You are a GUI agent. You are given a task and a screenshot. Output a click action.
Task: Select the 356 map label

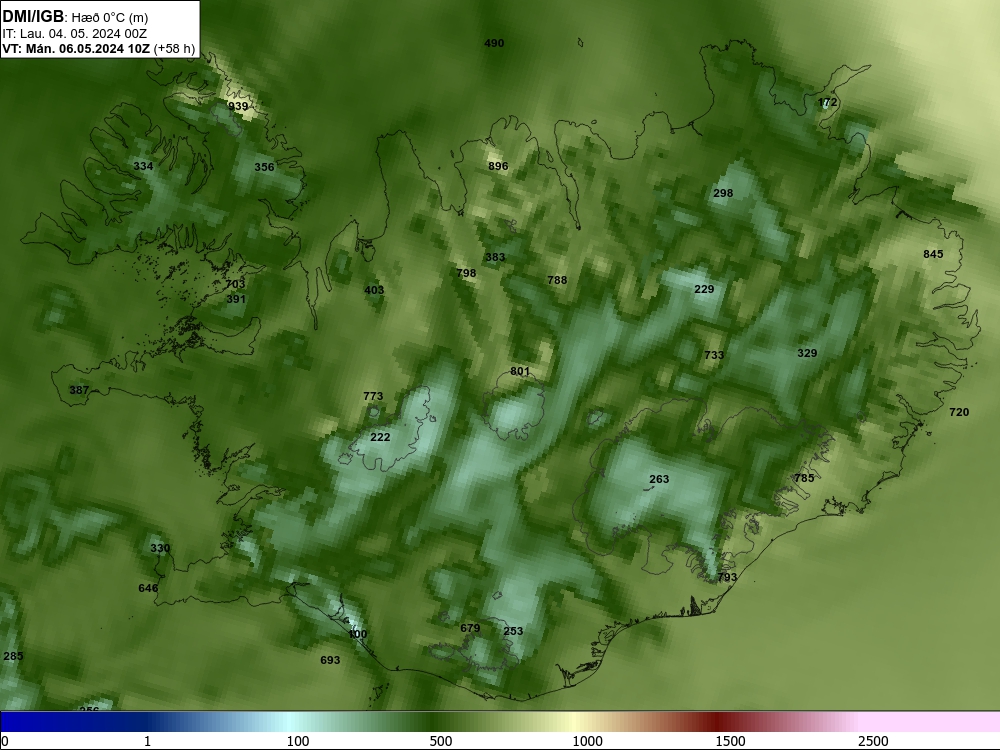point(264,167)
